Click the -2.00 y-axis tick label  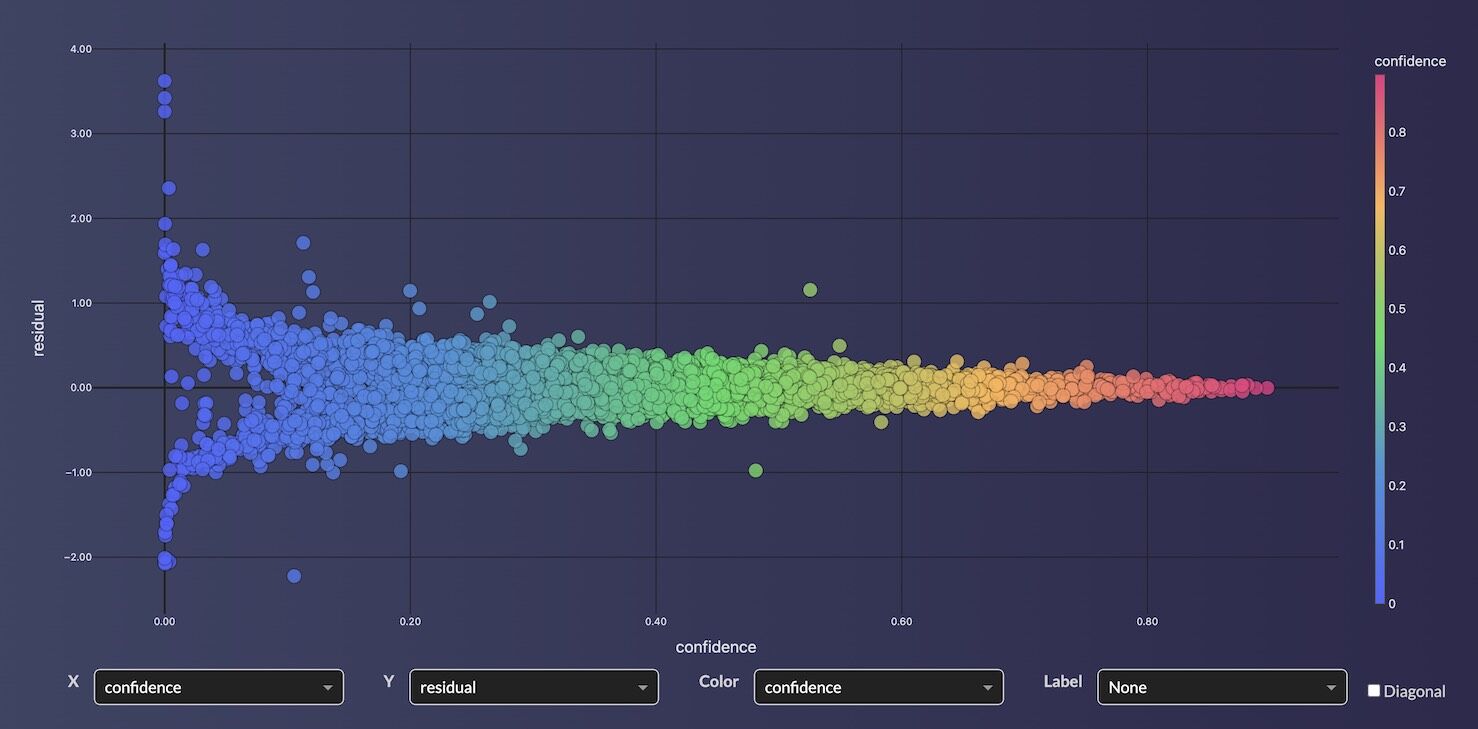(78, 557)
